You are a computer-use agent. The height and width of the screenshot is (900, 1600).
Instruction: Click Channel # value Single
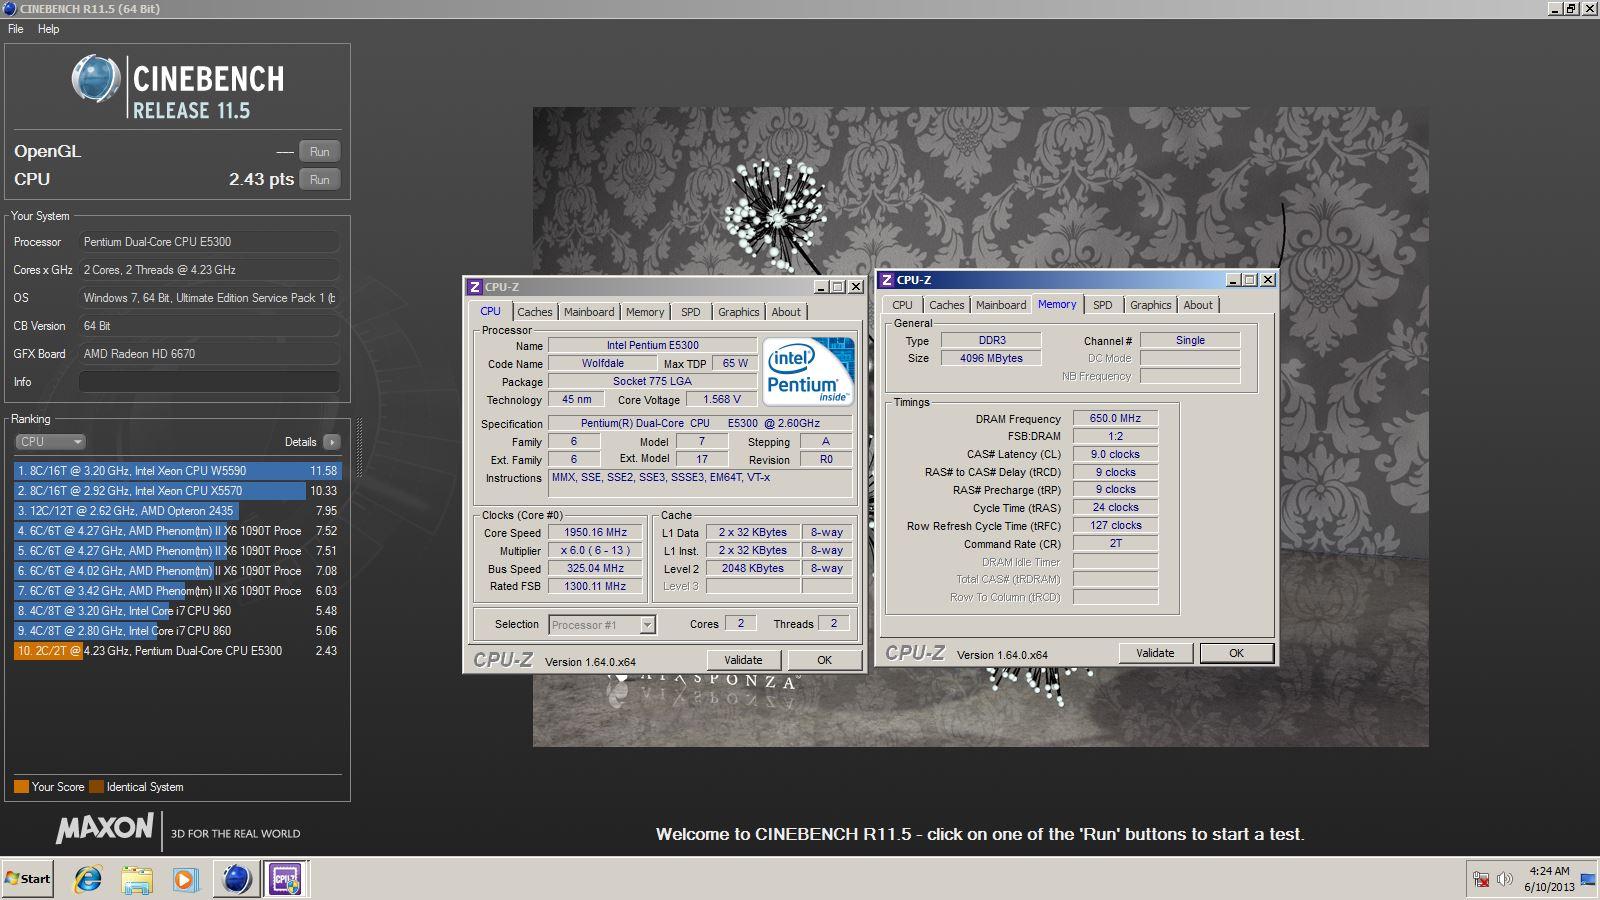1190,340
